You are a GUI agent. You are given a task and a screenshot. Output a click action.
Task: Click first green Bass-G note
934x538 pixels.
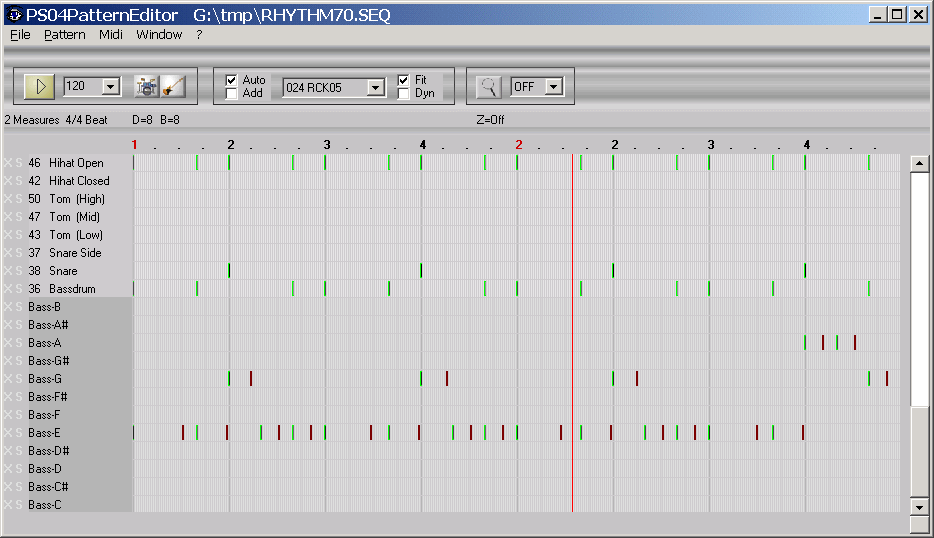pos(229,378)
